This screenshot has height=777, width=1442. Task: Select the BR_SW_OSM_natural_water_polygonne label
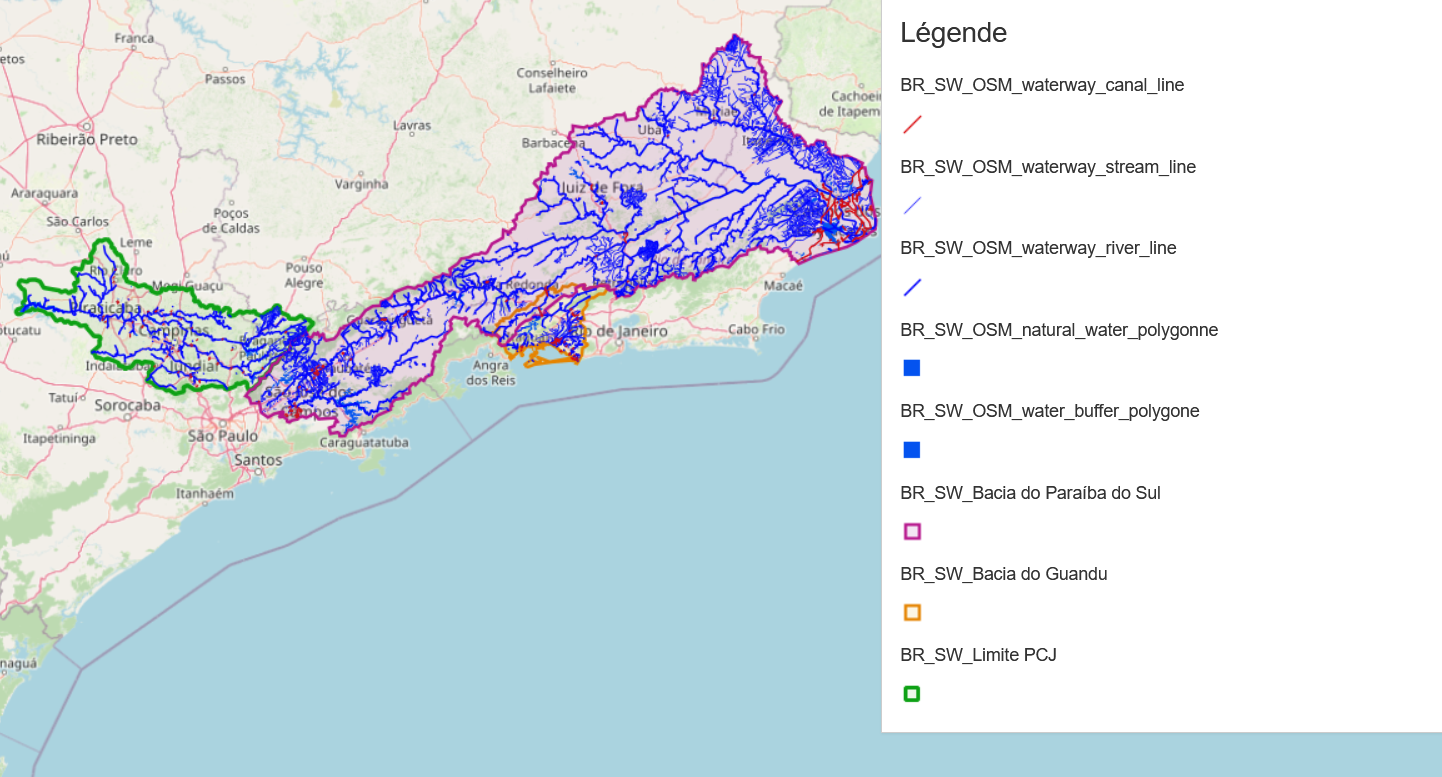(x=1059, y=330)
